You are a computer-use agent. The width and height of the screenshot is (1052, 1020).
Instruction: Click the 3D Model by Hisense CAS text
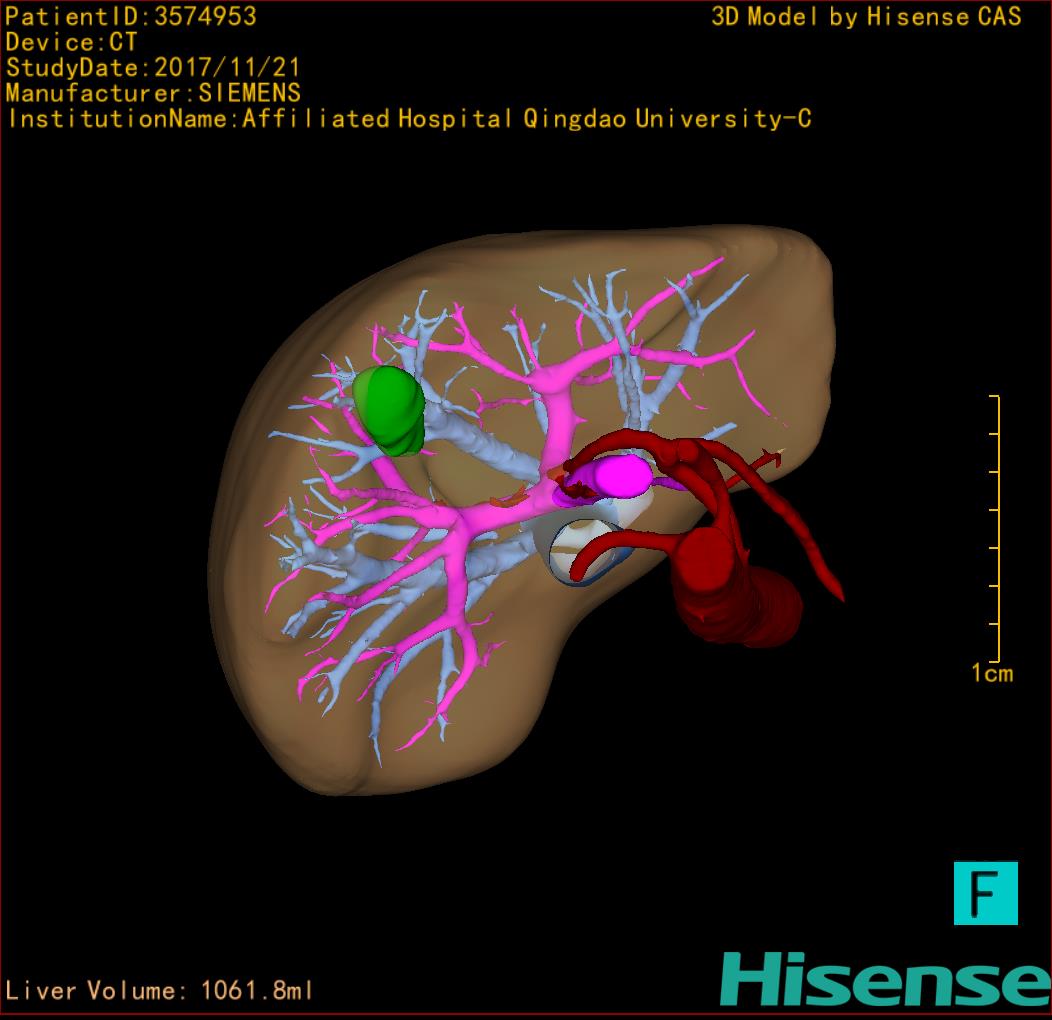pos(866,17)
